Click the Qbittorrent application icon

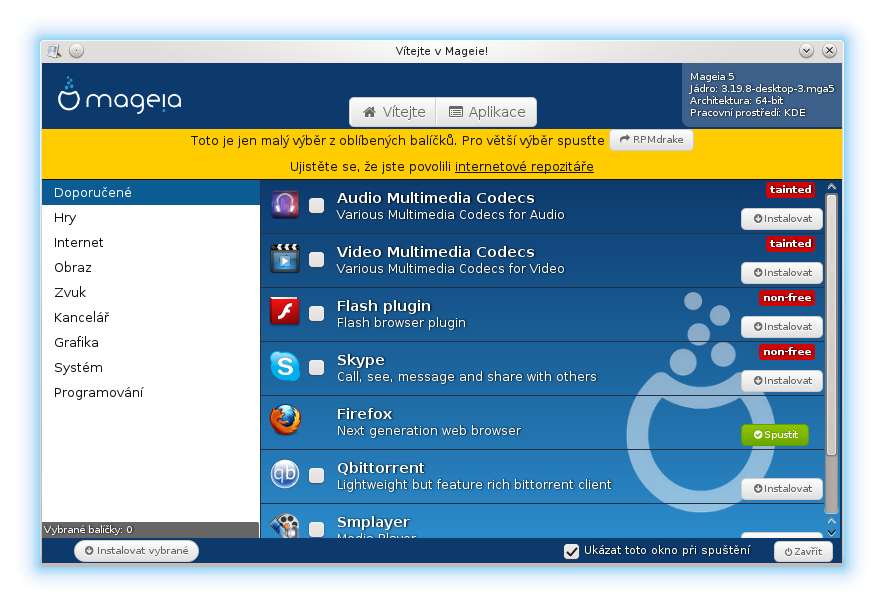point(285,474)
